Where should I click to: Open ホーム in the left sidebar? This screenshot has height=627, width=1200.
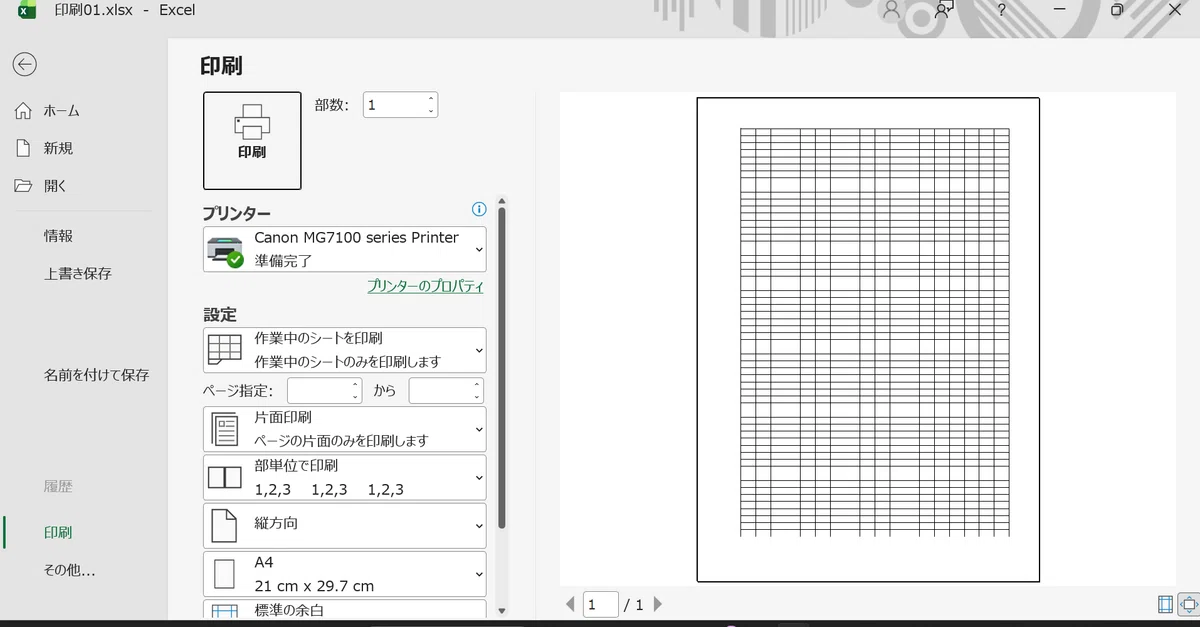(61, 111)
